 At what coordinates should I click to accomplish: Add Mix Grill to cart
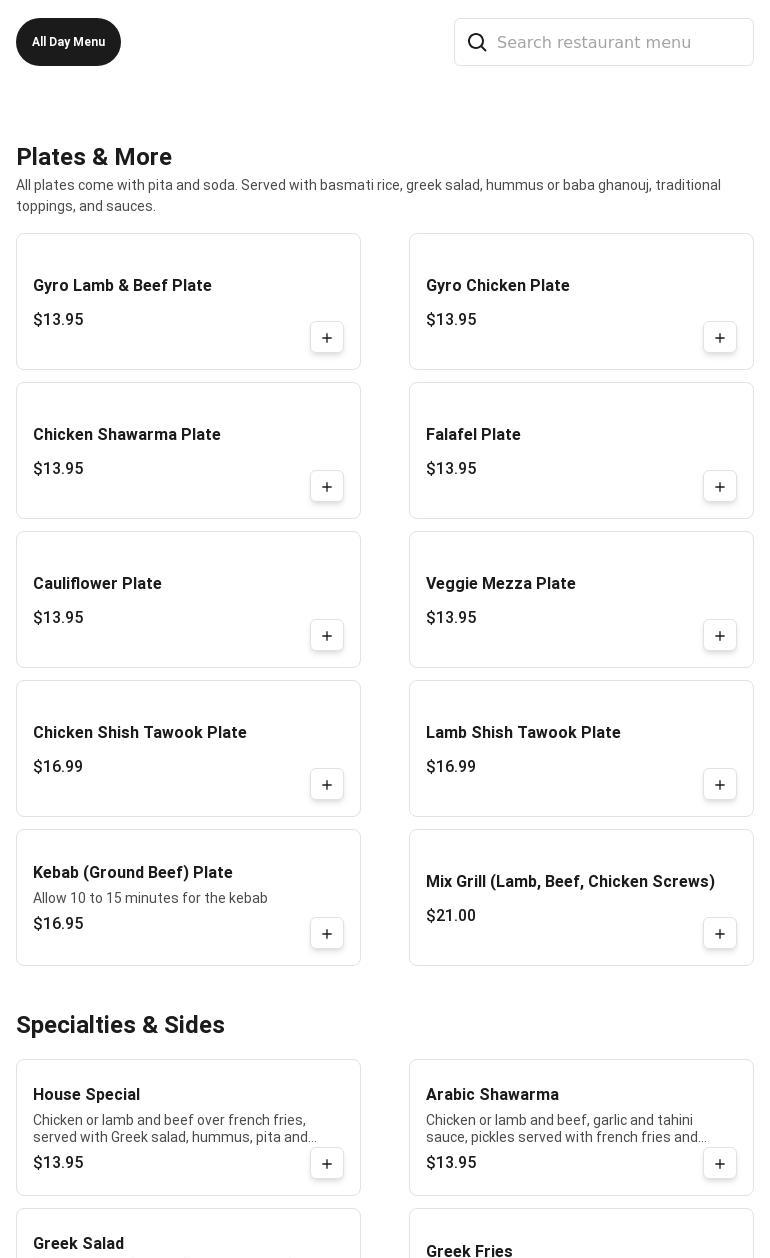(720, 934)
